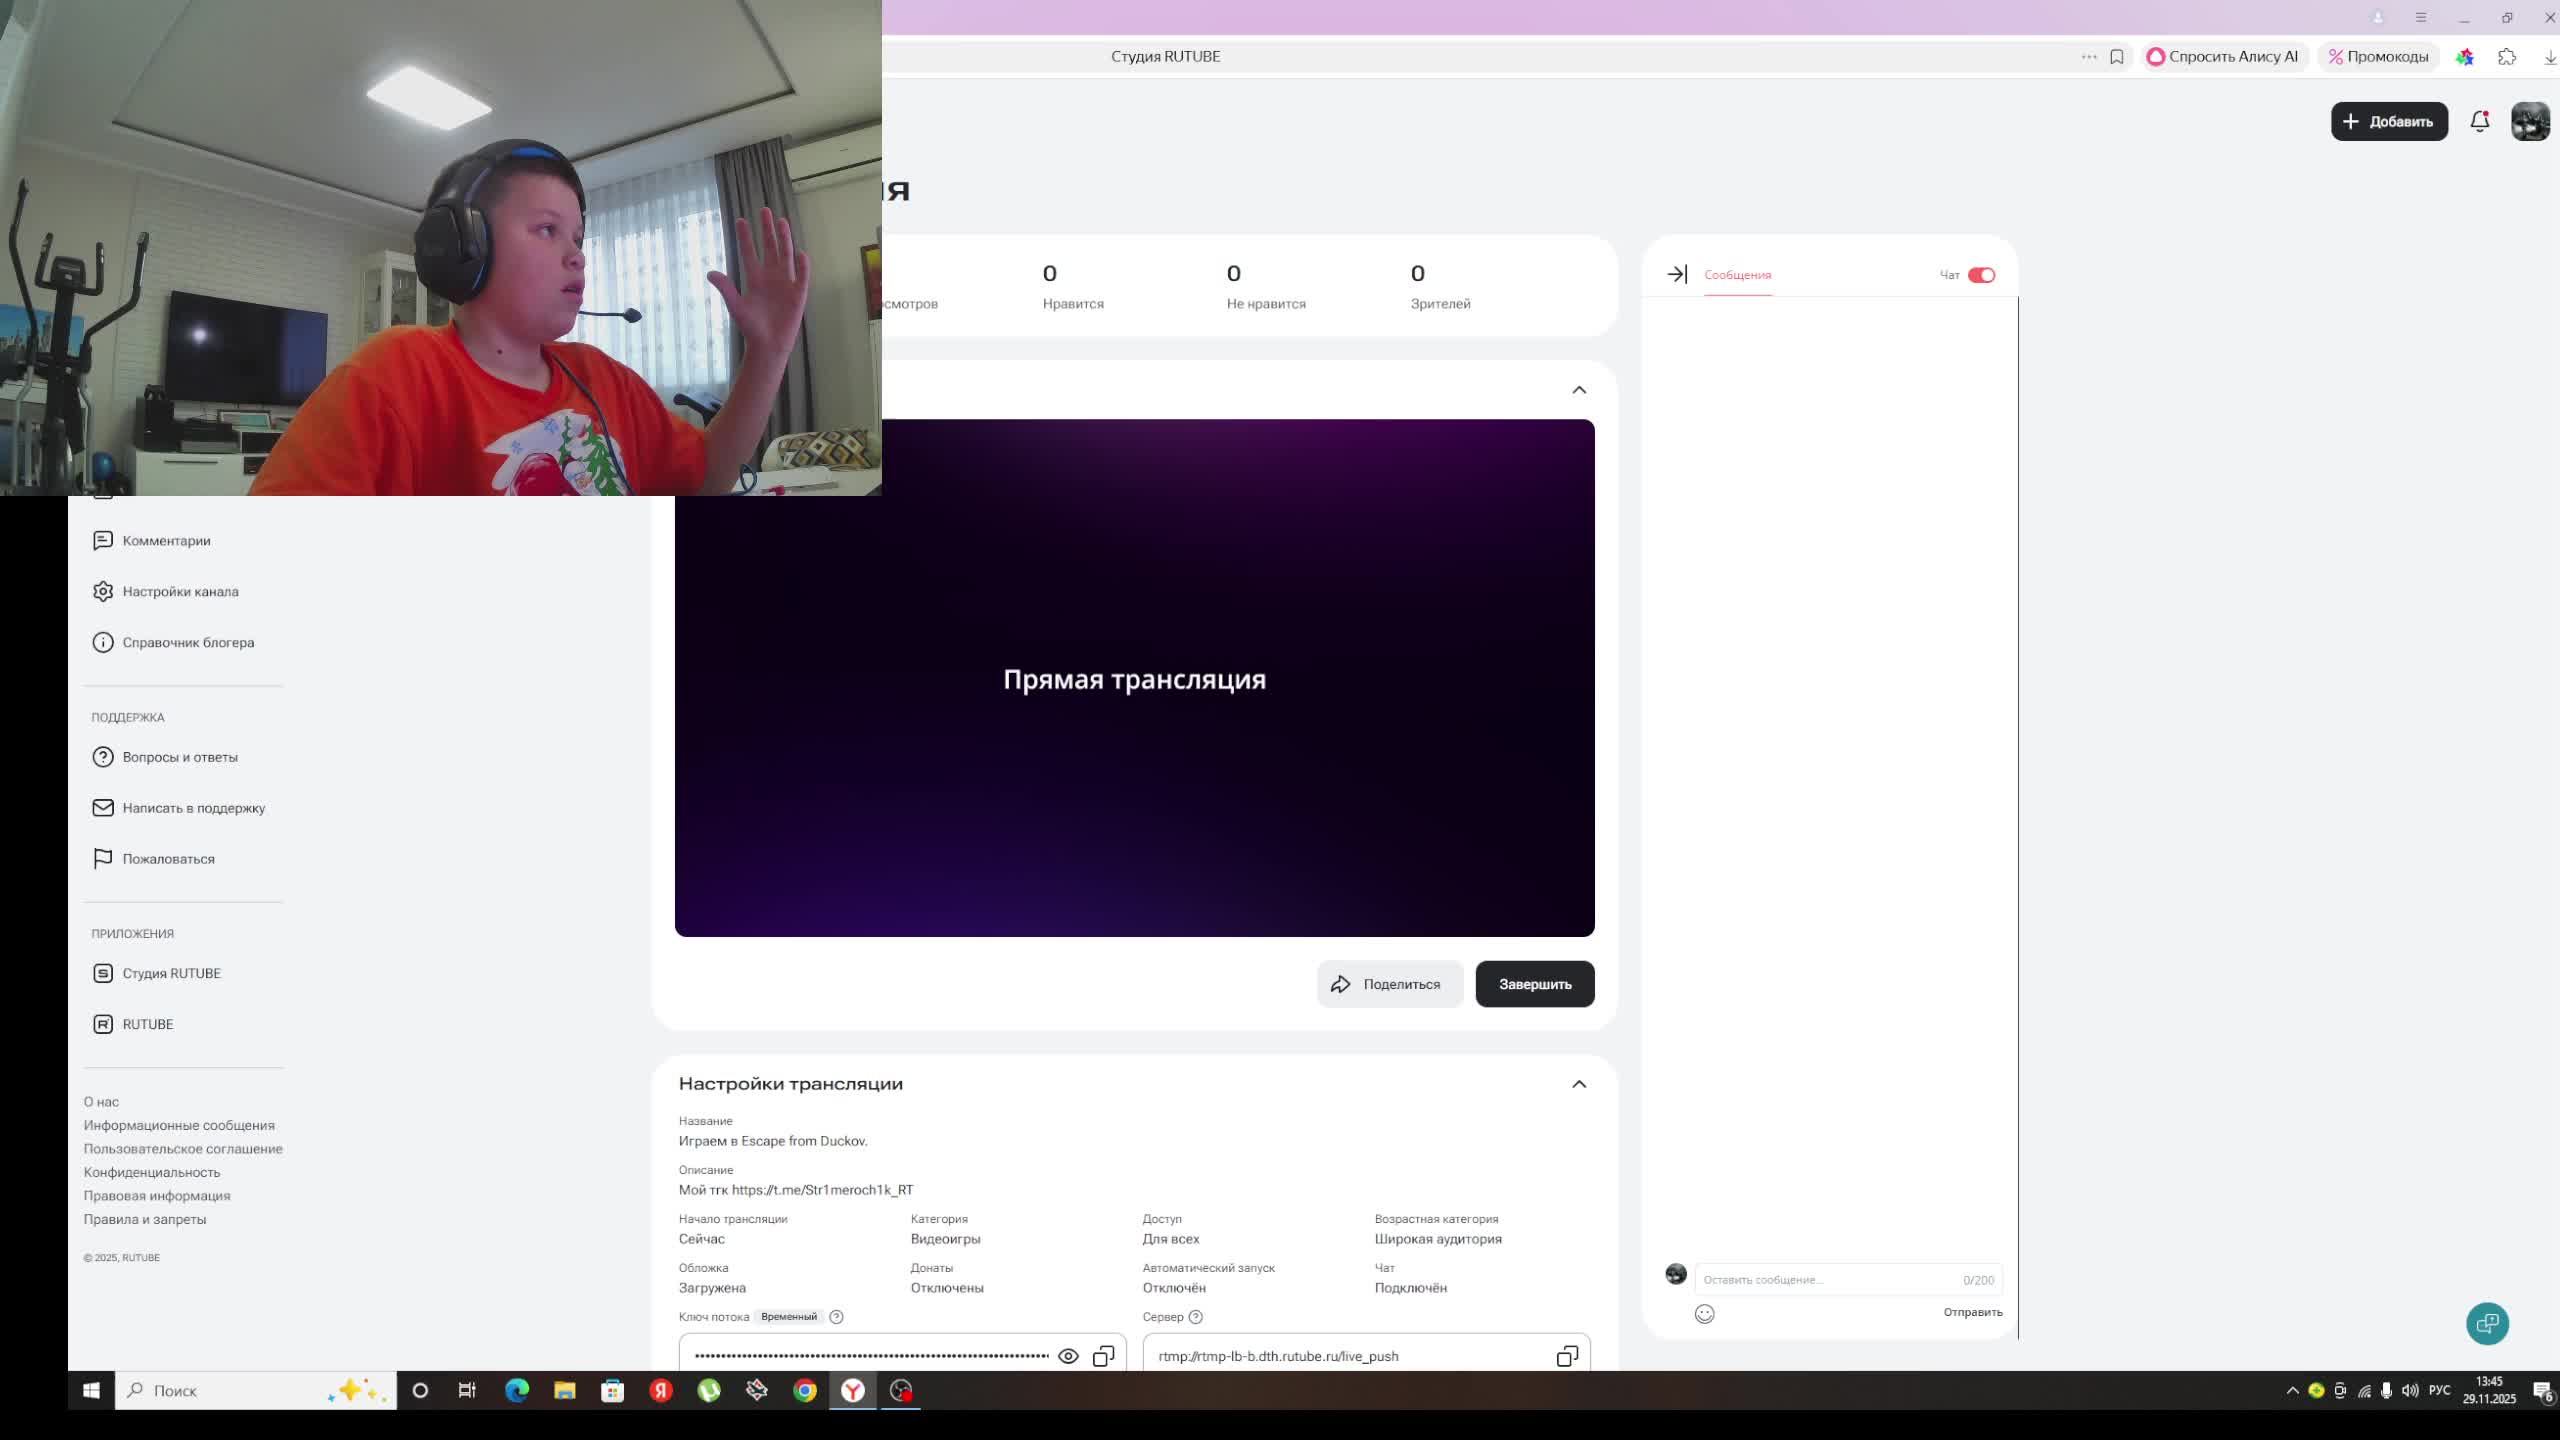
Task: Open Google Chrome from the taskbar
Action: pos(804,1390)
